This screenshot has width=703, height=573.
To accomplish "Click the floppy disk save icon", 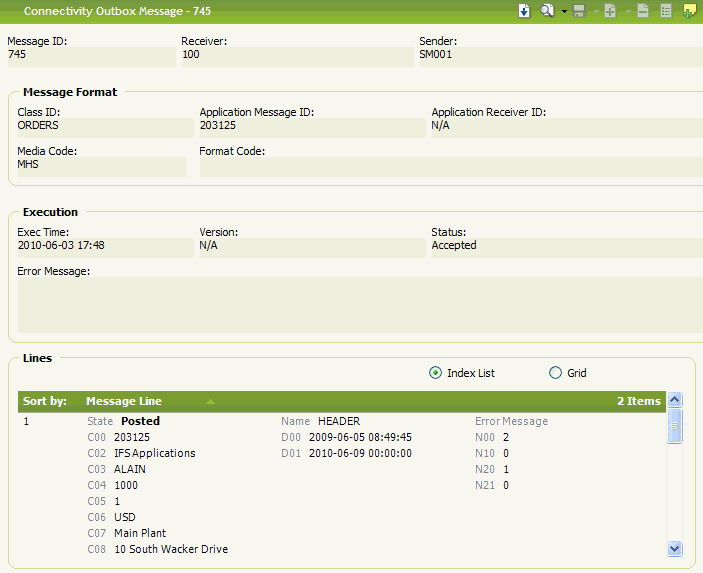I will tap(579, 11).
